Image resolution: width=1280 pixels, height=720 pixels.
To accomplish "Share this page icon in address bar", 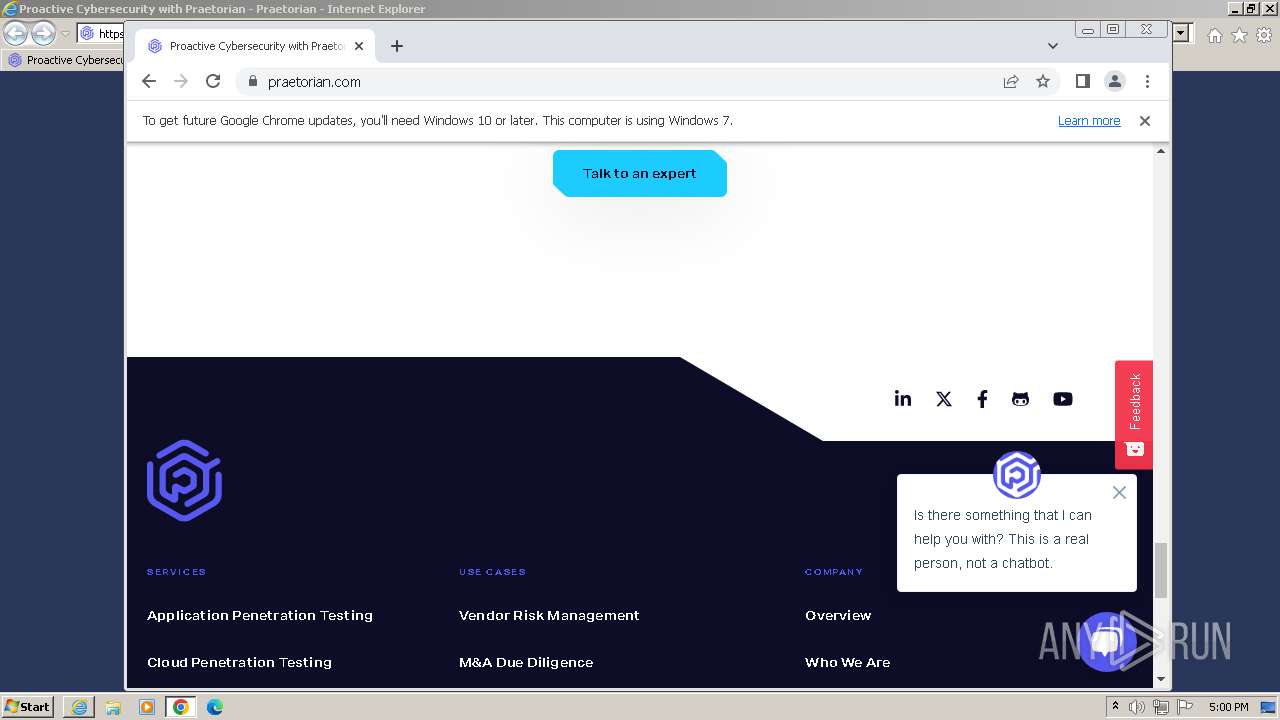I will [1011, 81].
